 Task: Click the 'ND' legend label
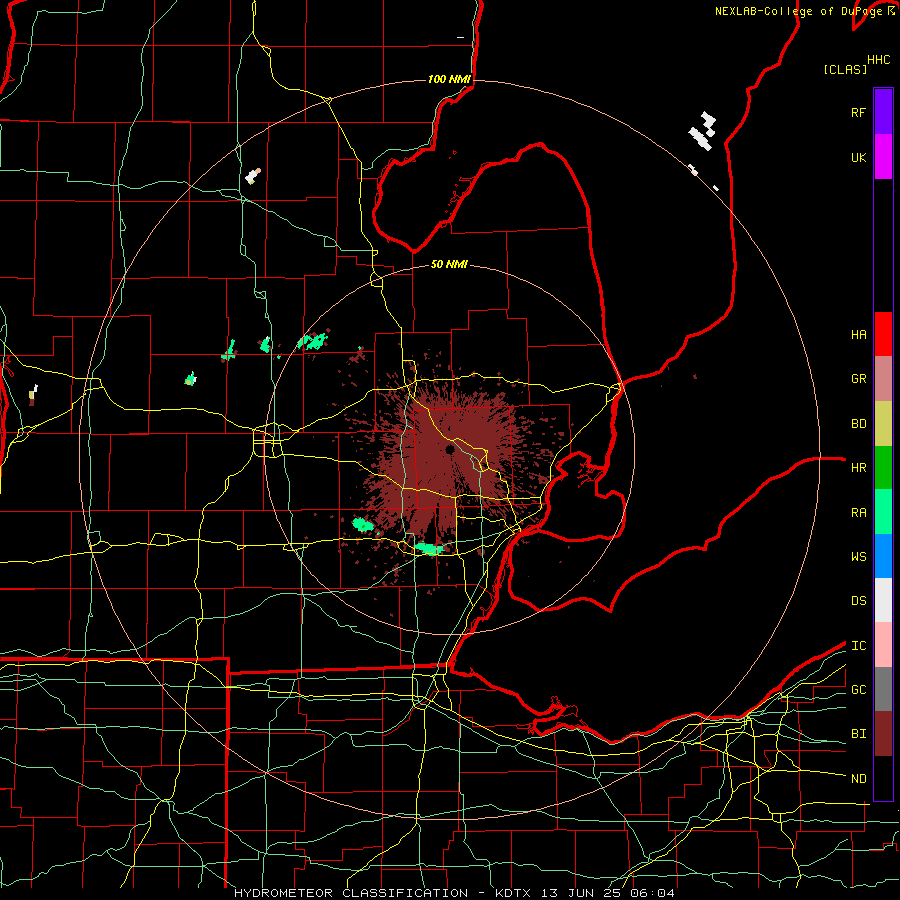click(858, 779)
